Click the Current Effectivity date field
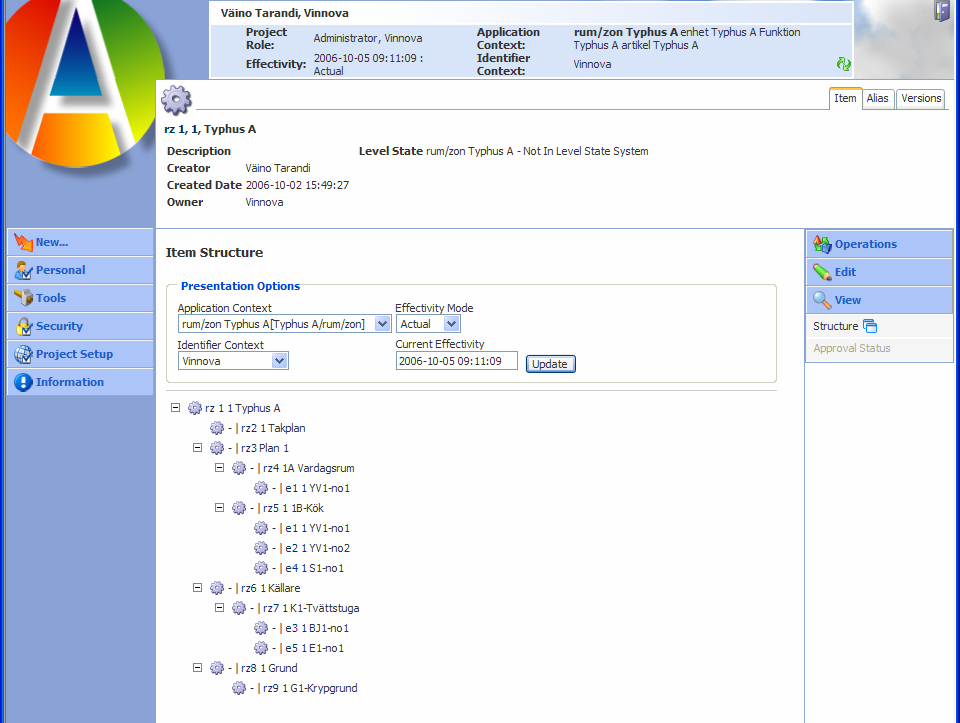This screenshot has width=960, height=723. click(457, 361)
